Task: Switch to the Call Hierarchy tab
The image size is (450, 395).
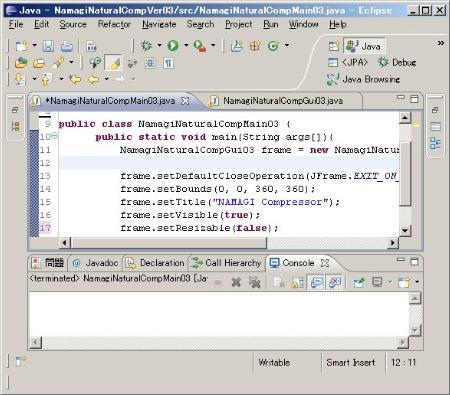Action: point(227,263)
